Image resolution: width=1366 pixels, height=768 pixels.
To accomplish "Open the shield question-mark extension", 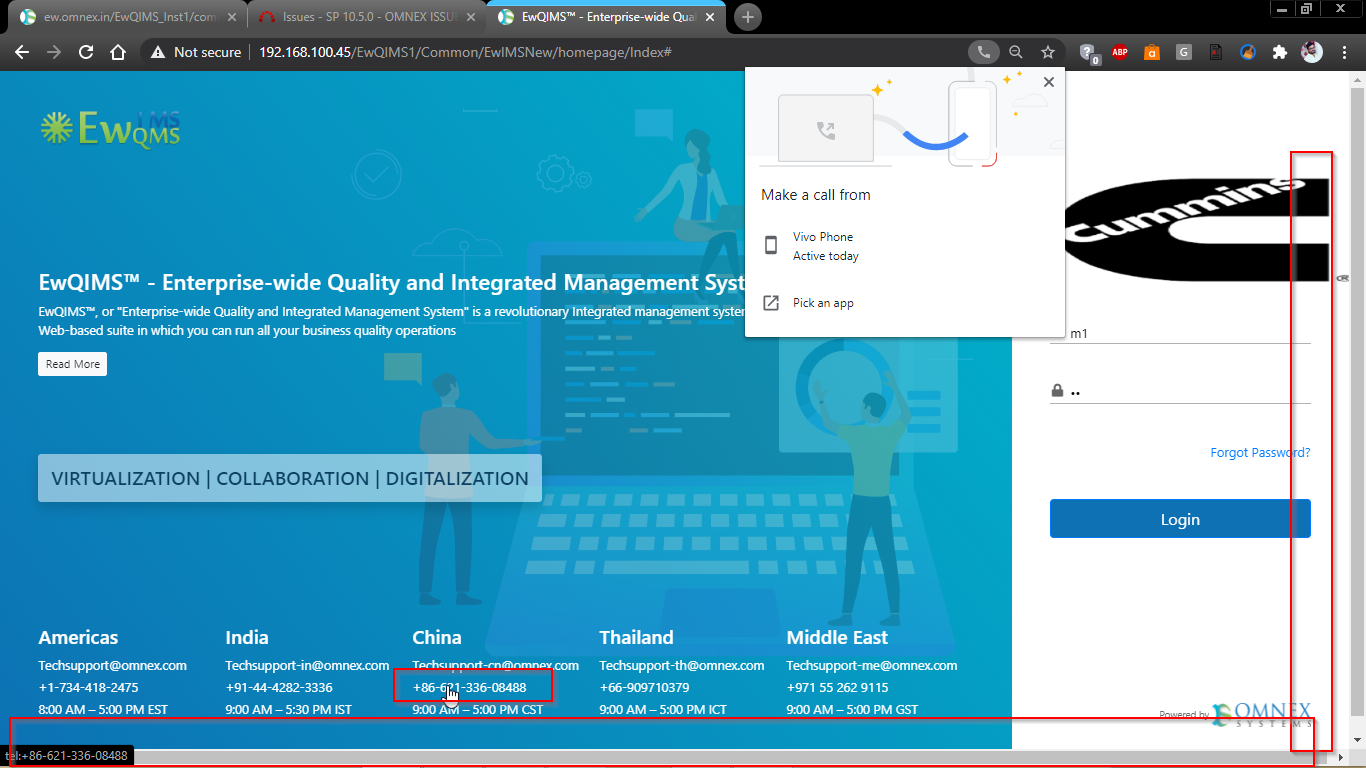I will [1089, 53].
